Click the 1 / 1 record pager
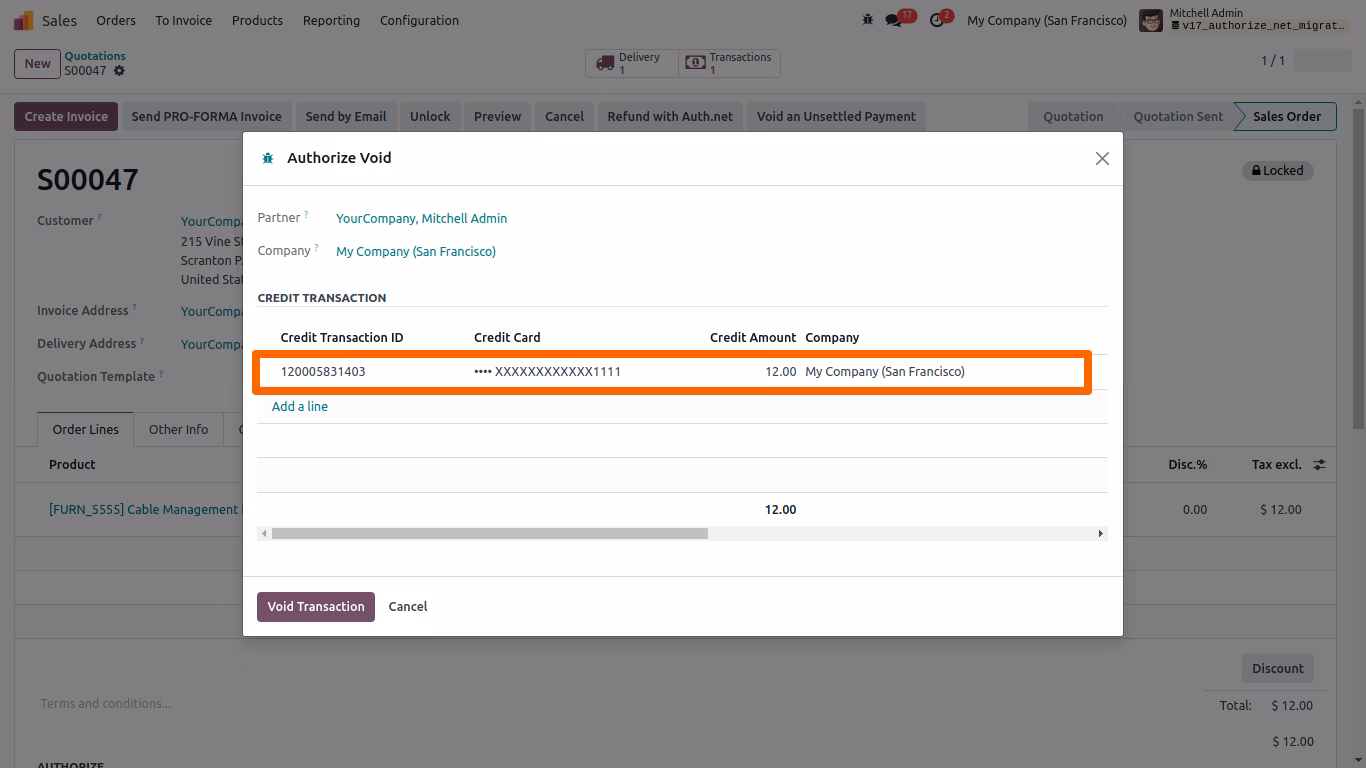Image resolution: width=1366 pixels, height=768 pixels. (1273, 61)
